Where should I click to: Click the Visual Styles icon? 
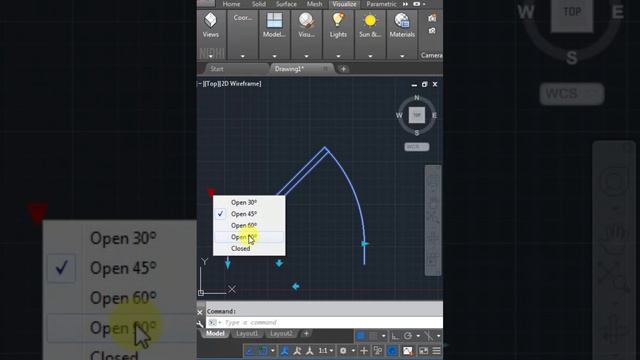pyautogui.click(x=306, y=20)
